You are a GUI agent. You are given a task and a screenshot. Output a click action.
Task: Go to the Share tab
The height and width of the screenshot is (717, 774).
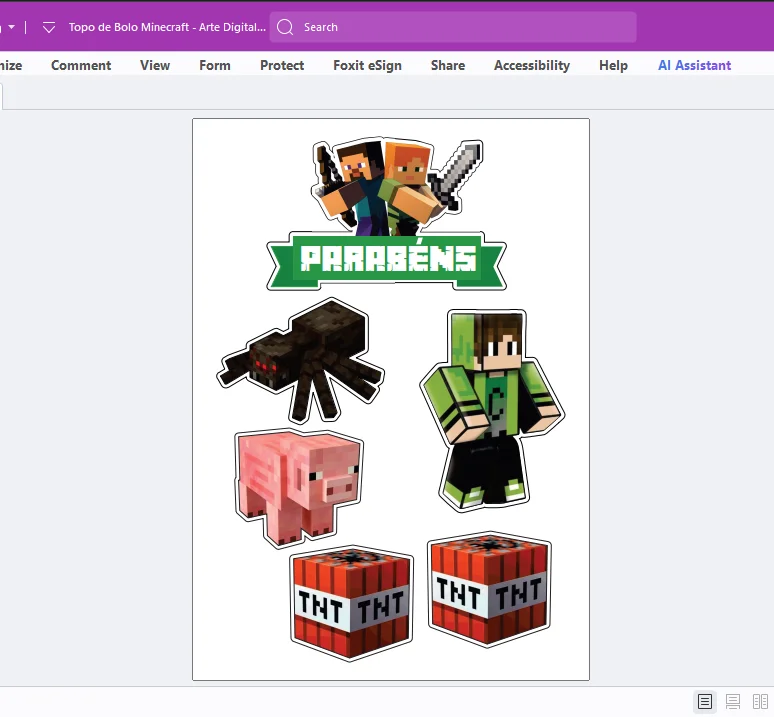448,65
